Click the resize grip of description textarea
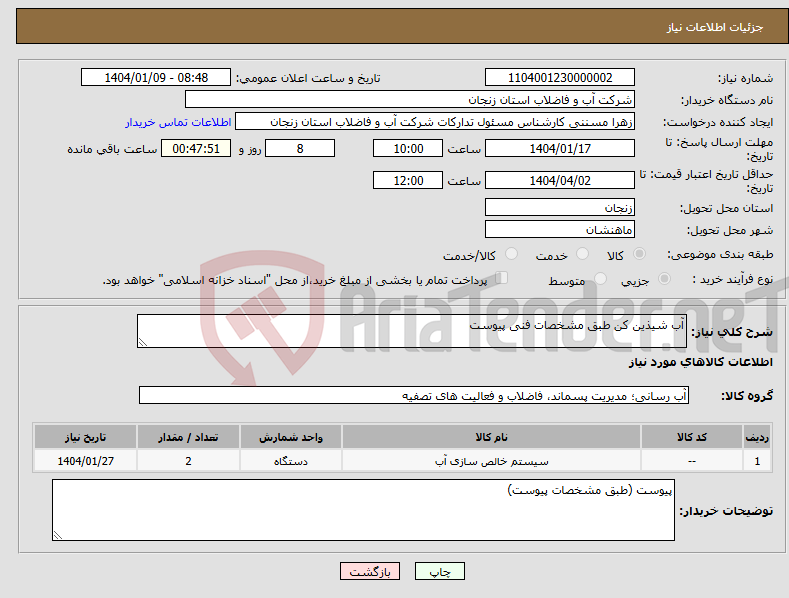Screen dimensions: 789x598 (x=143, y=342)
